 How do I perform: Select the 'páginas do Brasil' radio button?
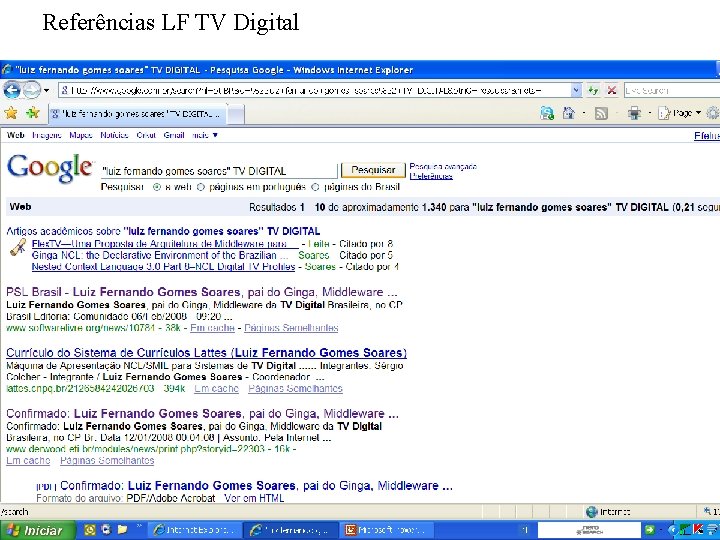[315, 187]
